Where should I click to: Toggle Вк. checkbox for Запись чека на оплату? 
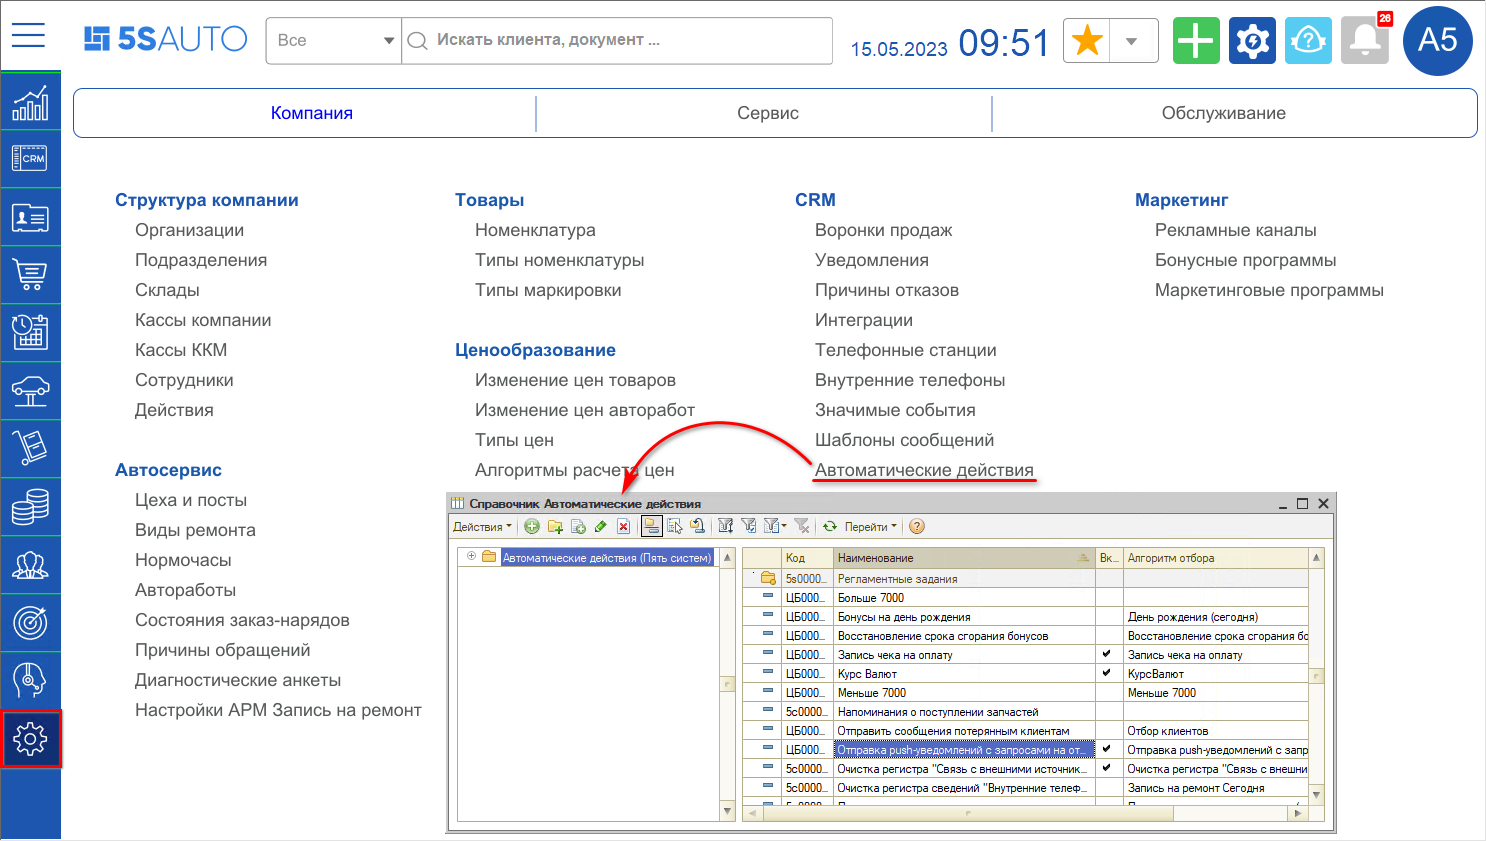pyautogui.click(x=1107, y=654)
